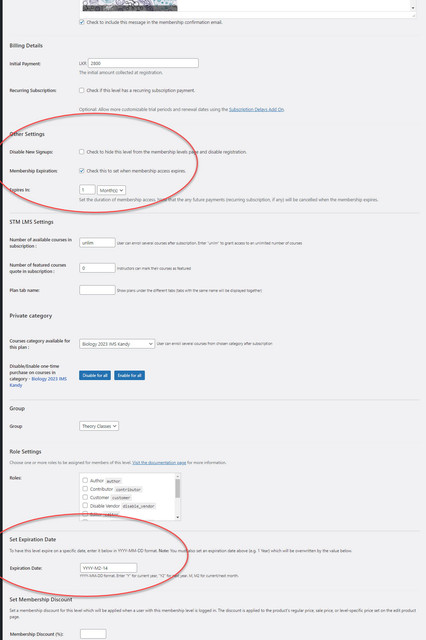Viewport: 426px width, 640px height.
Task: Tick the Disable Vendor role checkbox
Action: tap(85, 505)
